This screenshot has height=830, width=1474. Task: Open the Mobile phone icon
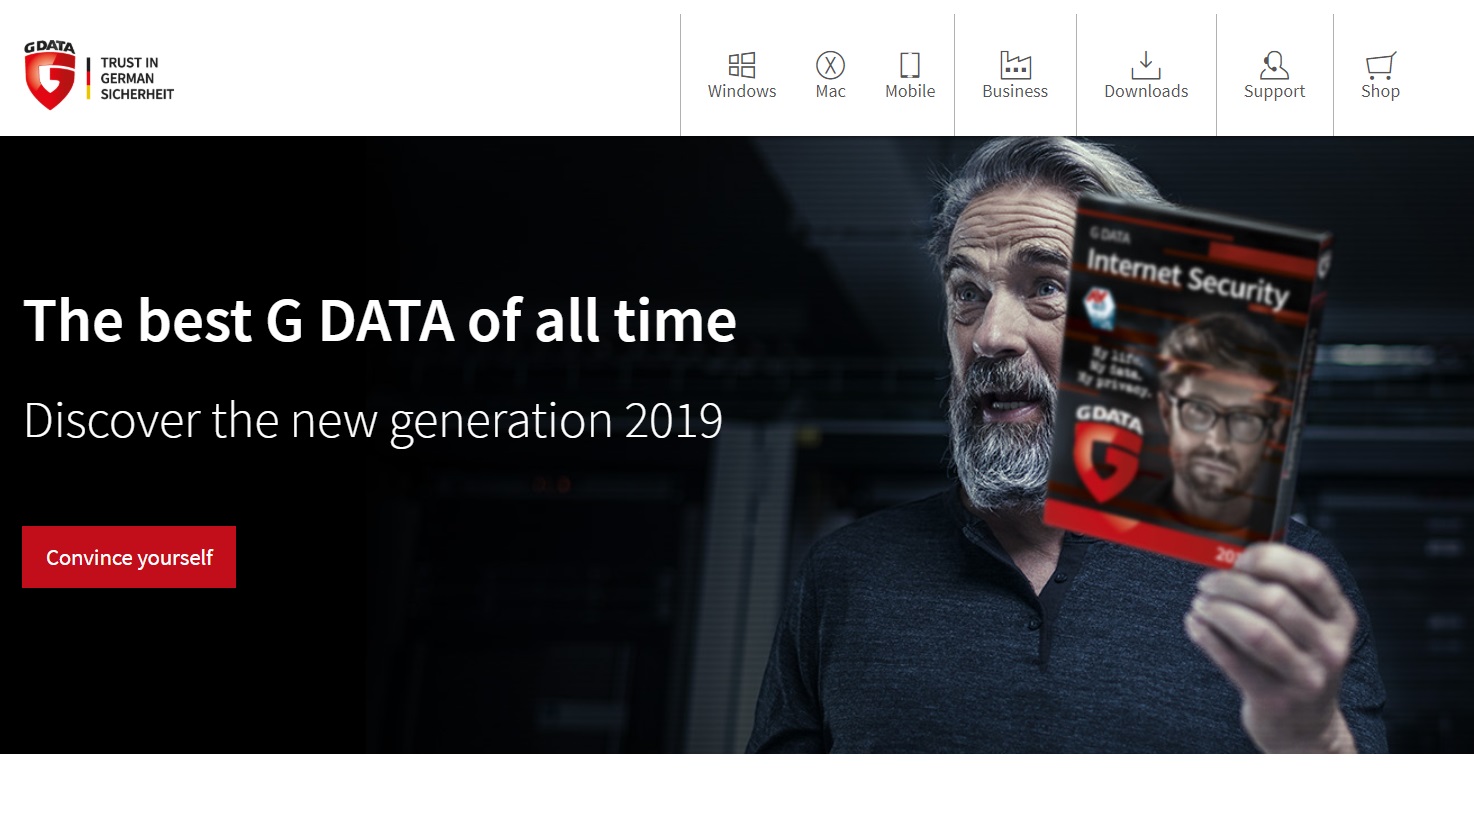click(910, 65)
